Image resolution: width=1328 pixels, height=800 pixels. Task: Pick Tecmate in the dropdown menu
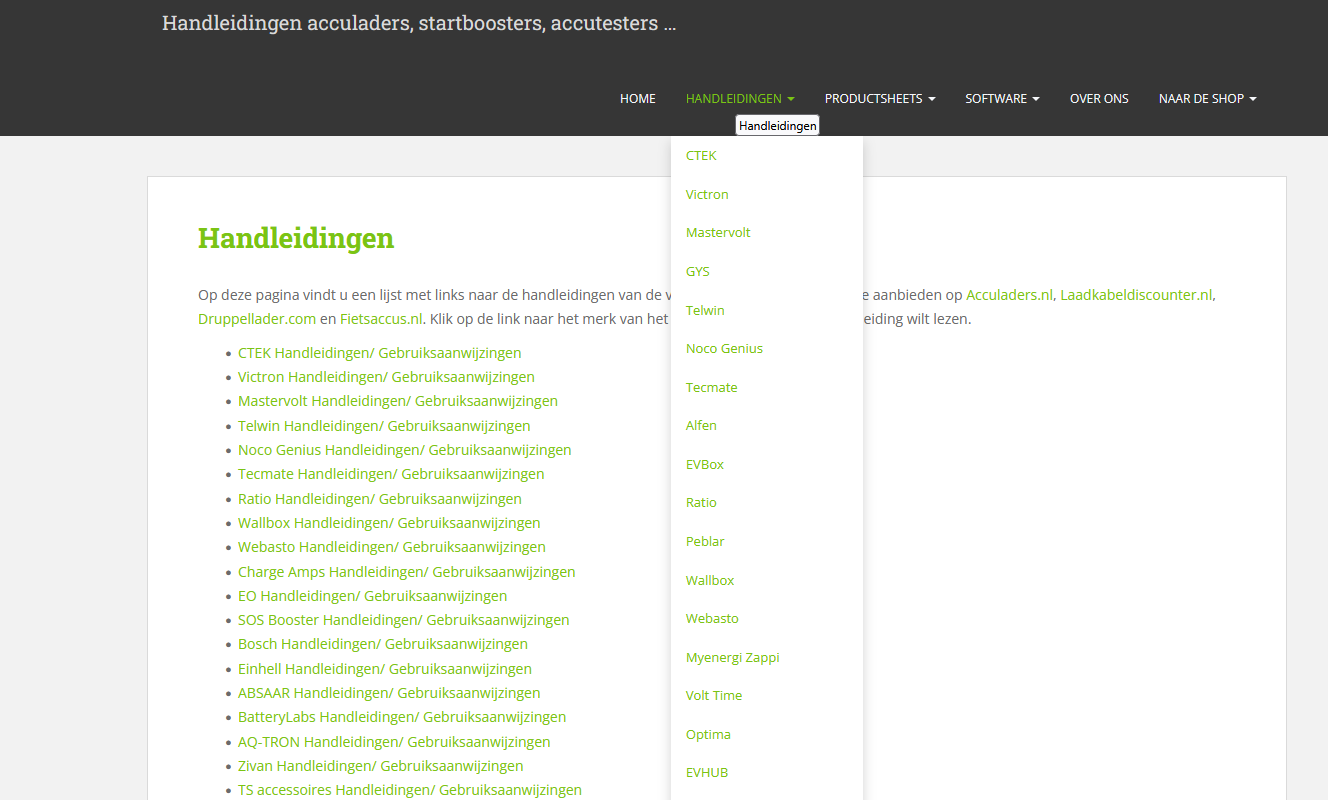[712, 387]
